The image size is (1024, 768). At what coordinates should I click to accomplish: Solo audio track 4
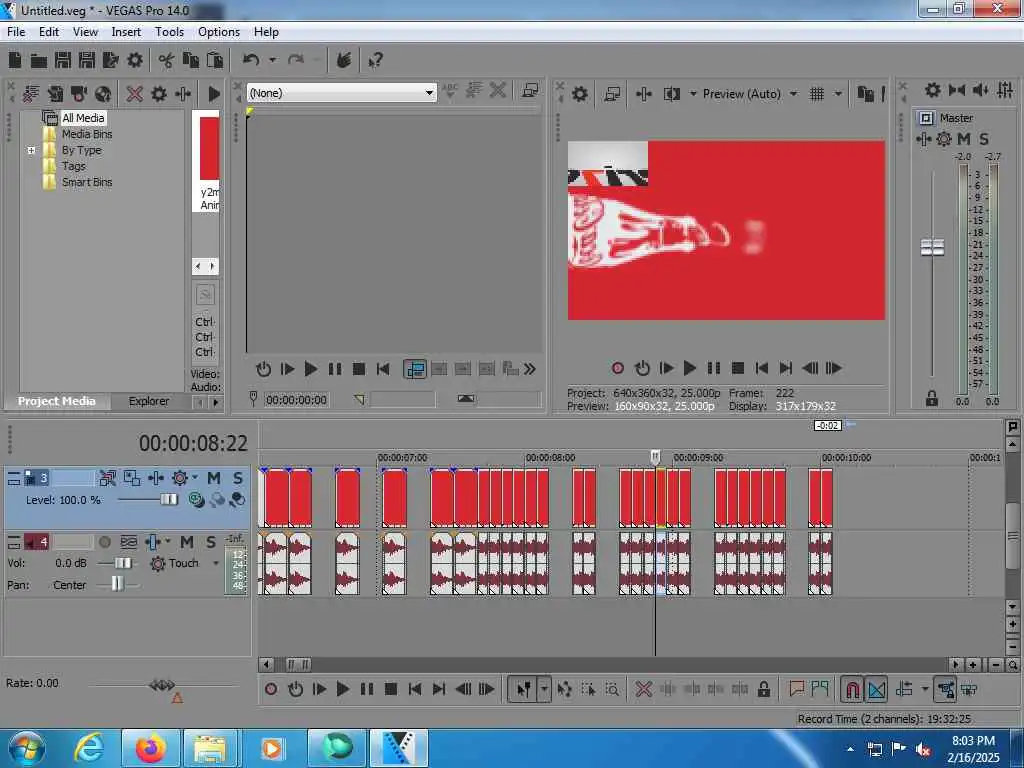pyautogui.click(x=211, y=542)
